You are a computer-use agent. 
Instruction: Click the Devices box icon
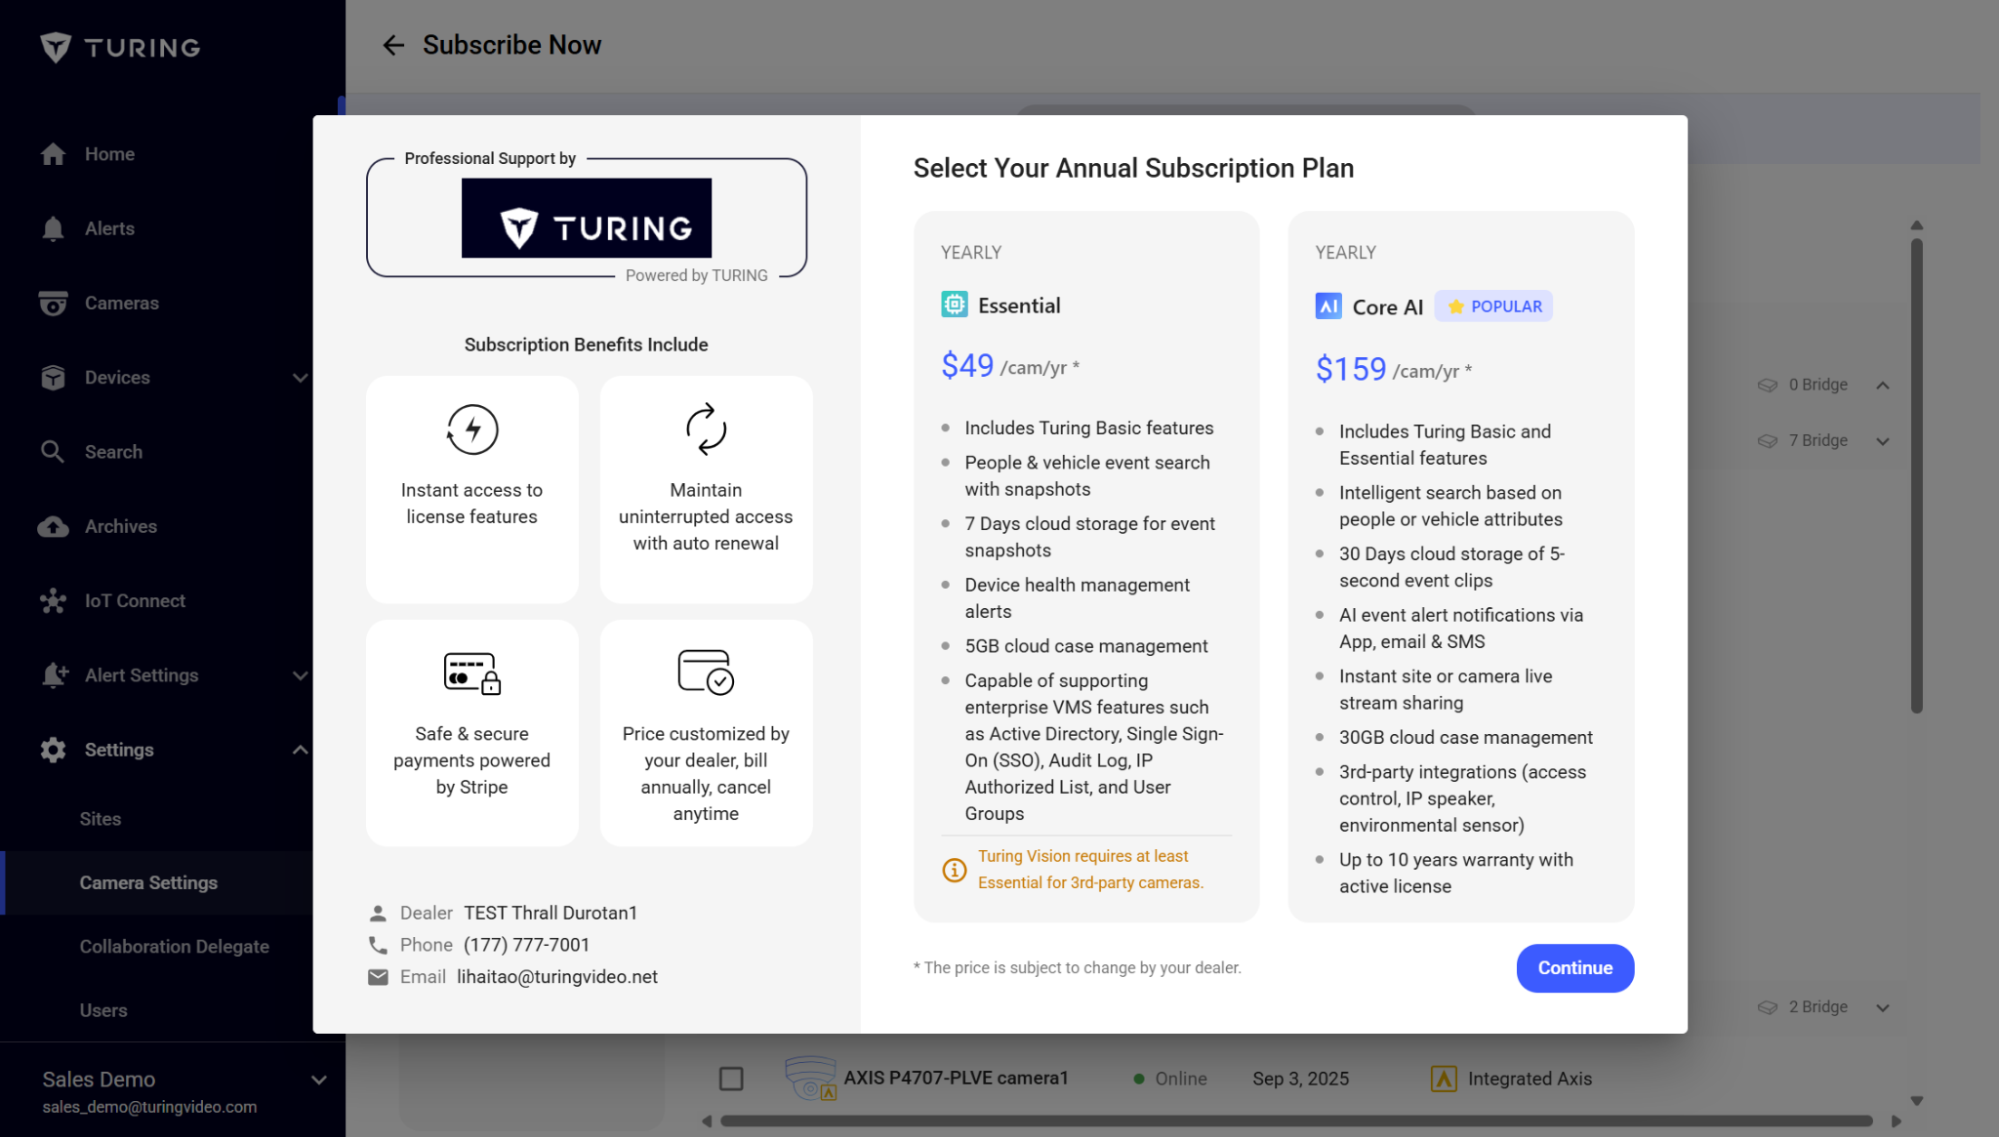tap(53, 378)
